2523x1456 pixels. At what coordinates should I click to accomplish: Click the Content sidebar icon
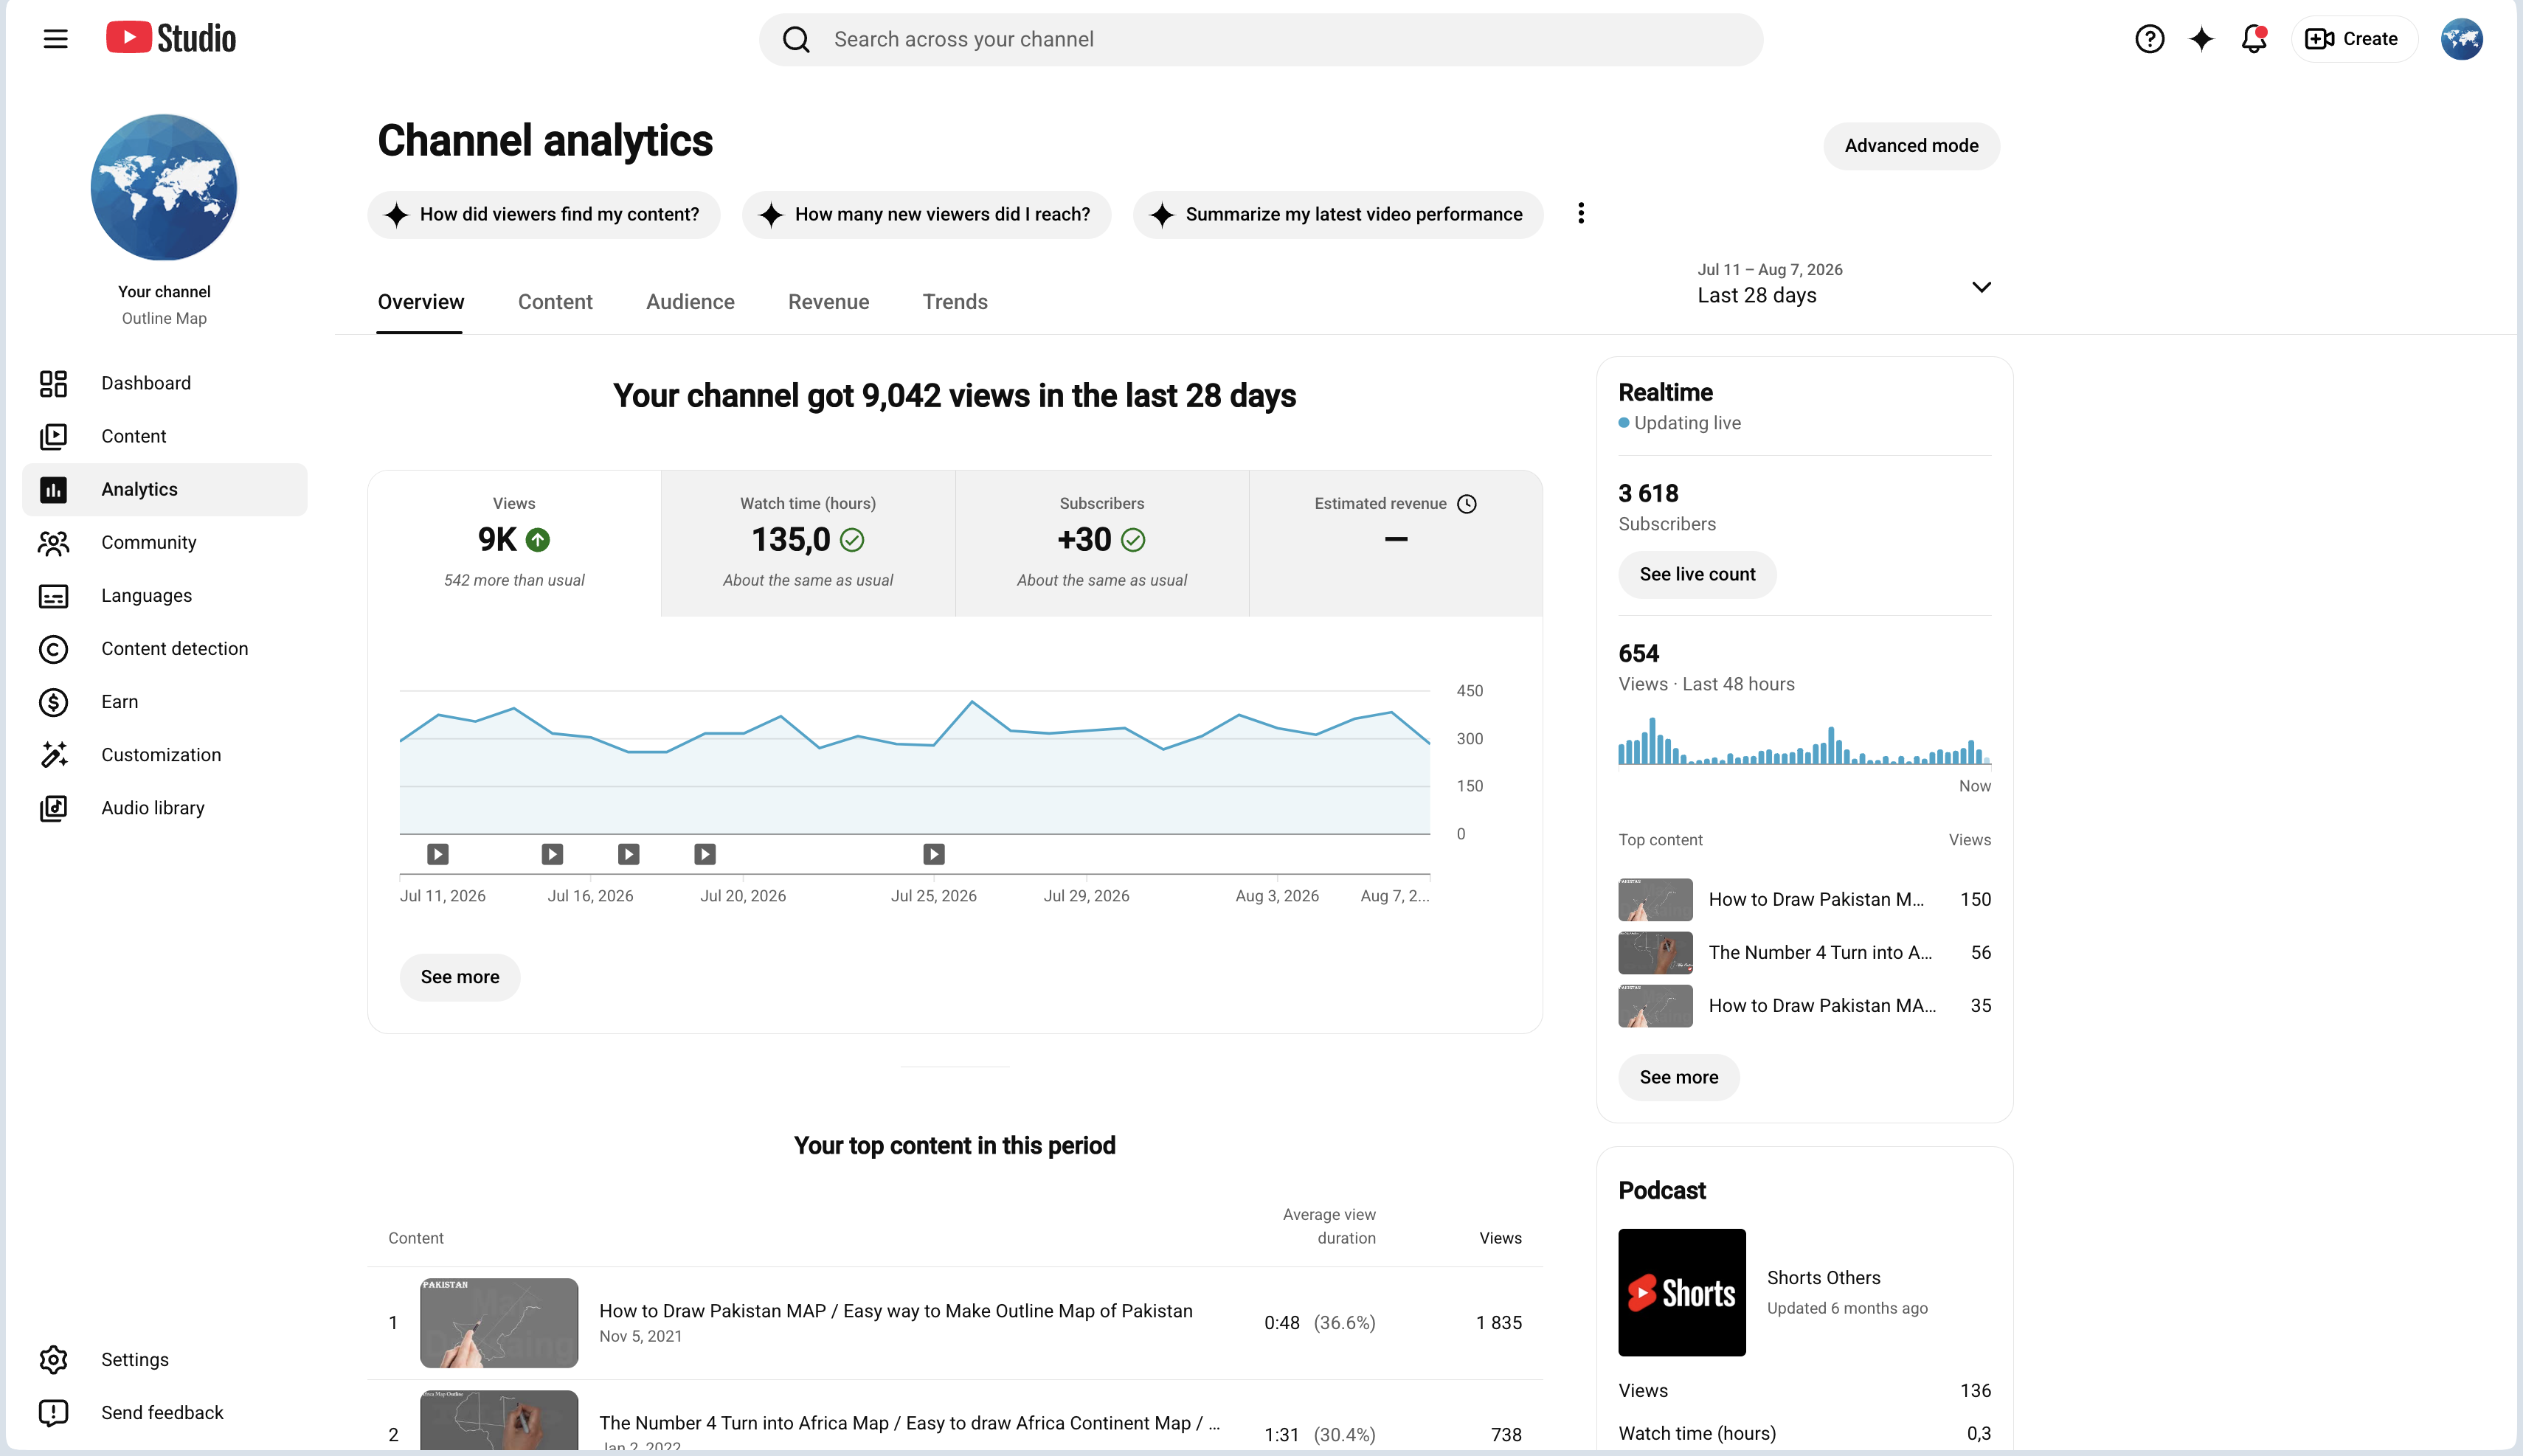[x=53, y=436]
